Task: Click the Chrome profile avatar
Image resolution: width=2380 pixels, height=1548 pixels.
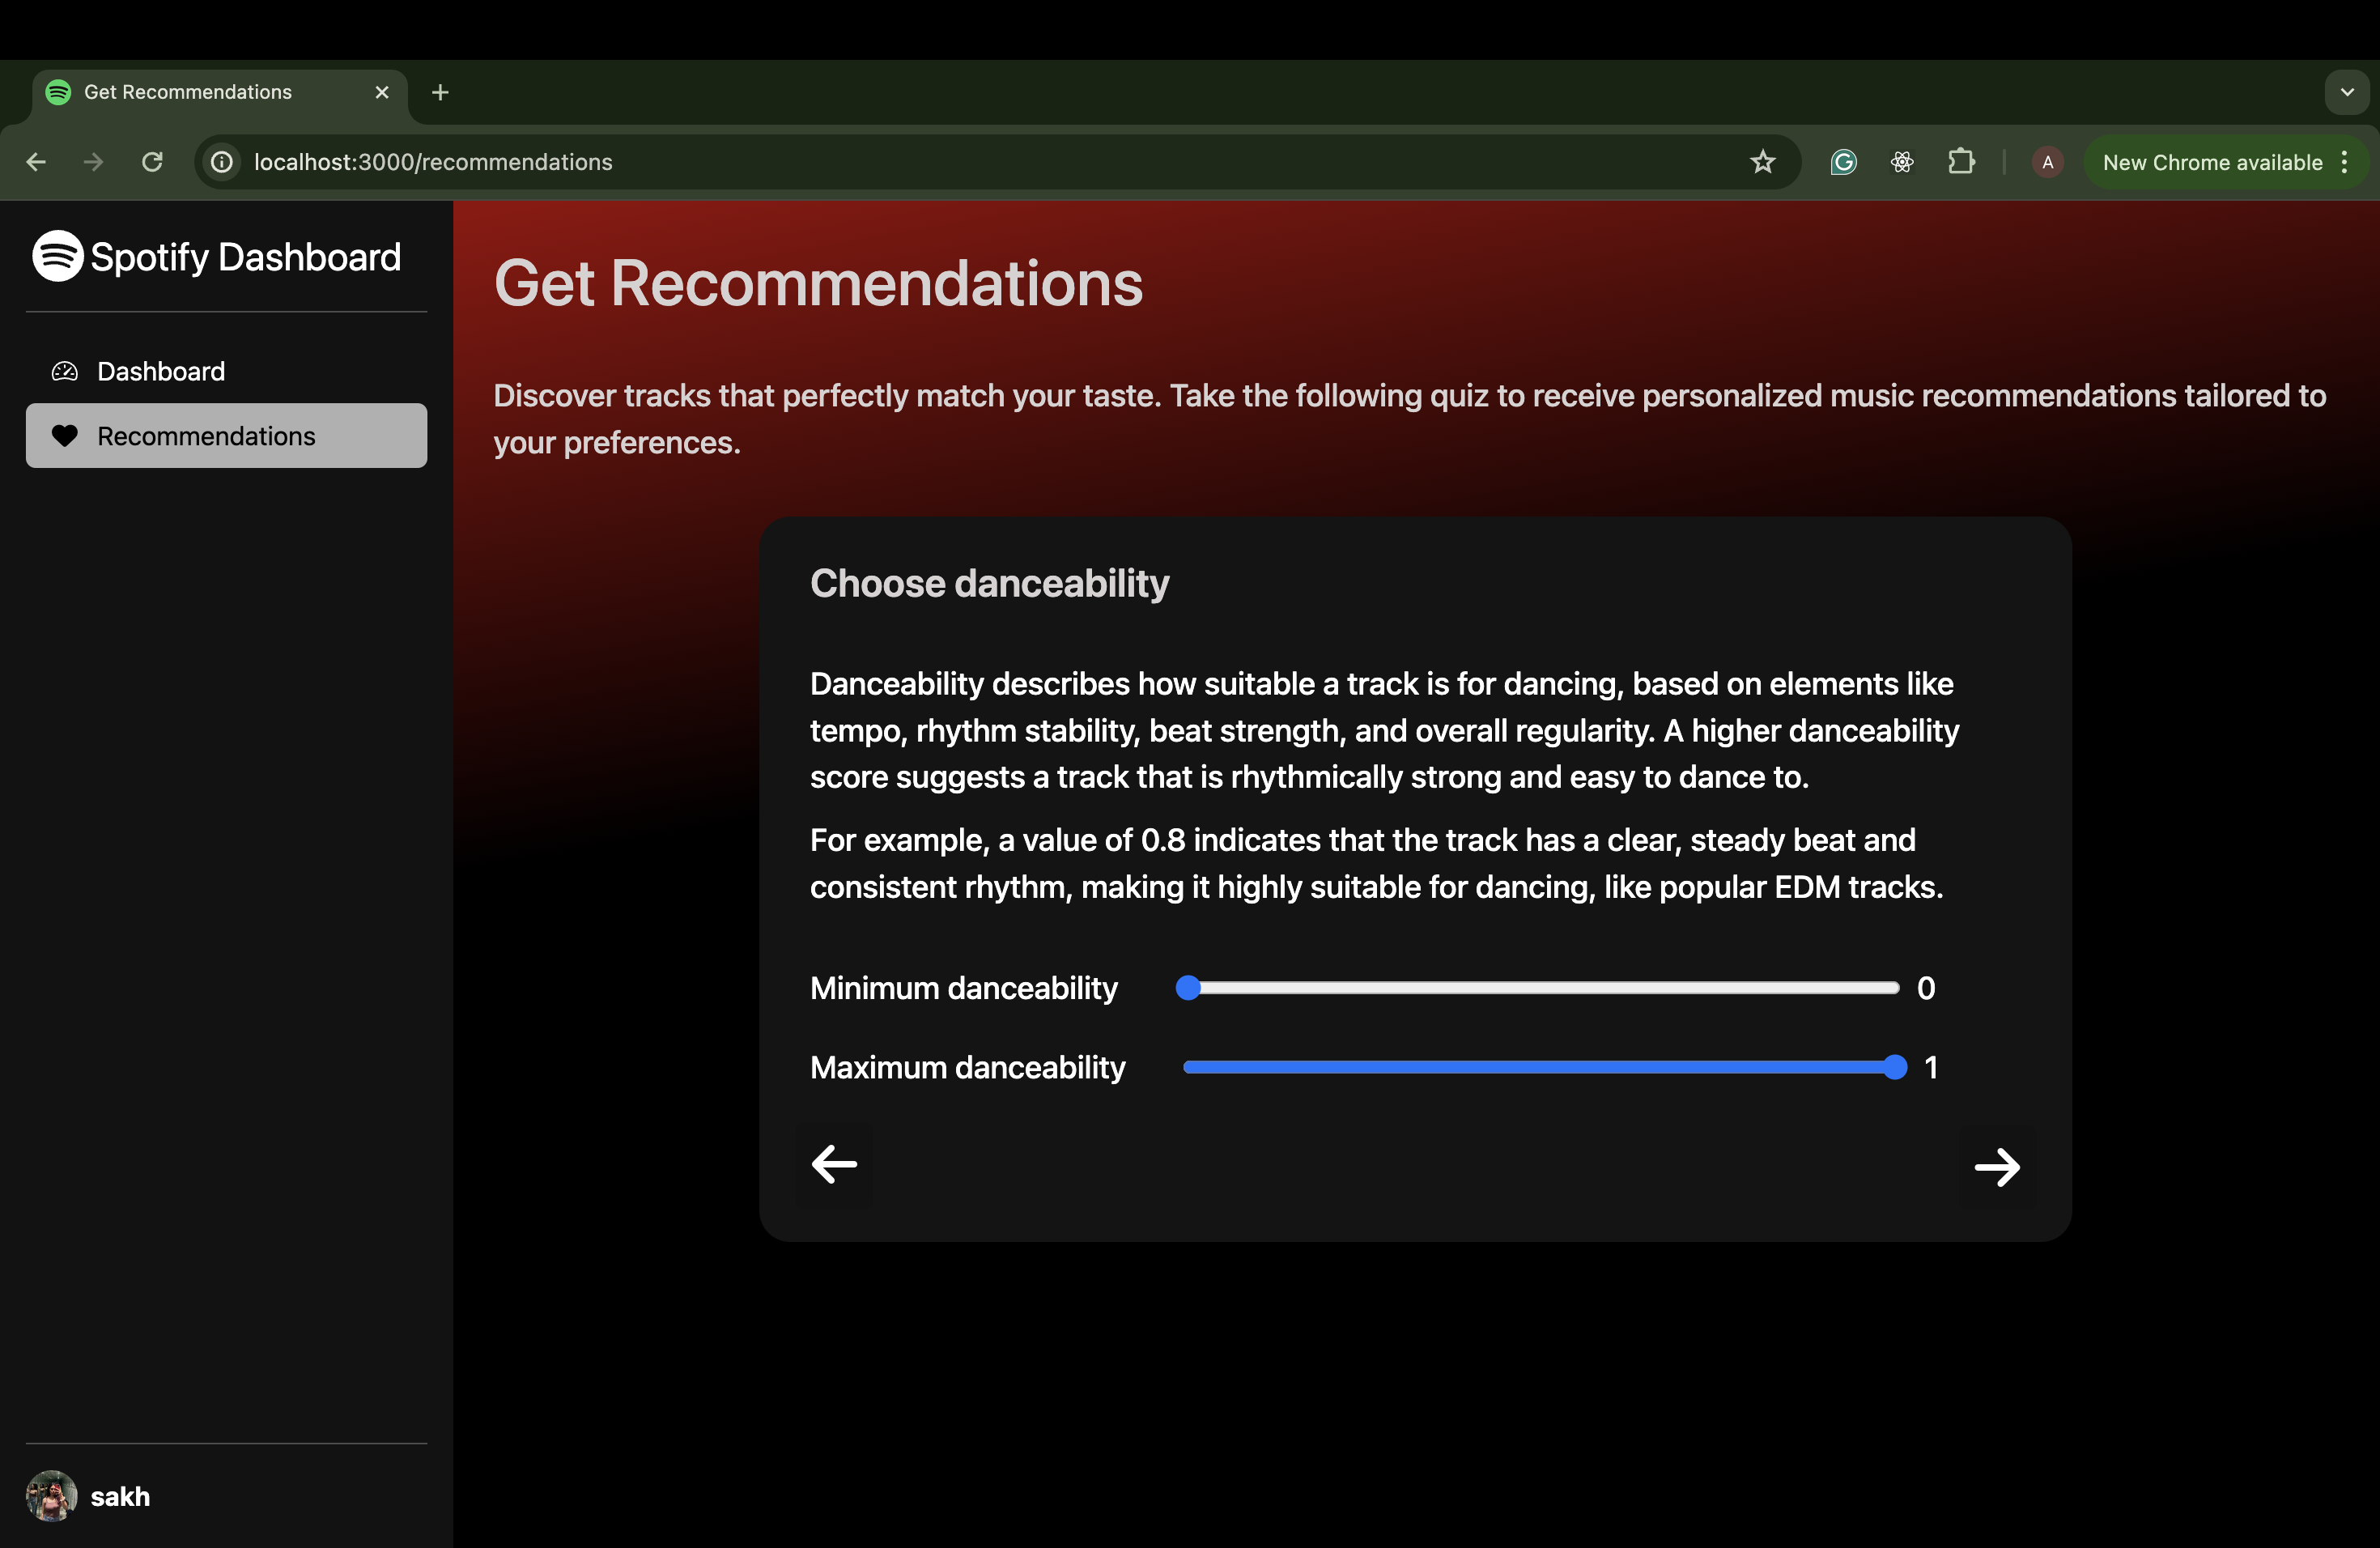Action: (x=2047, y=162)
